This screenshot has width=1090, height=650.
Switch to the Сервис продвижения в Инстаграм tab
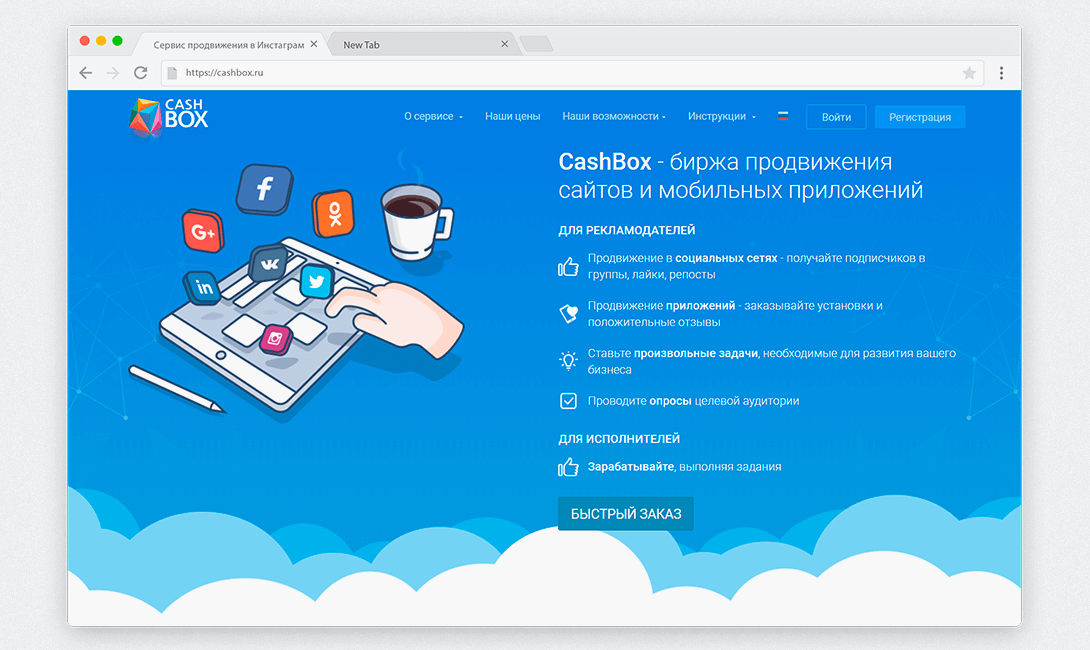229,44
